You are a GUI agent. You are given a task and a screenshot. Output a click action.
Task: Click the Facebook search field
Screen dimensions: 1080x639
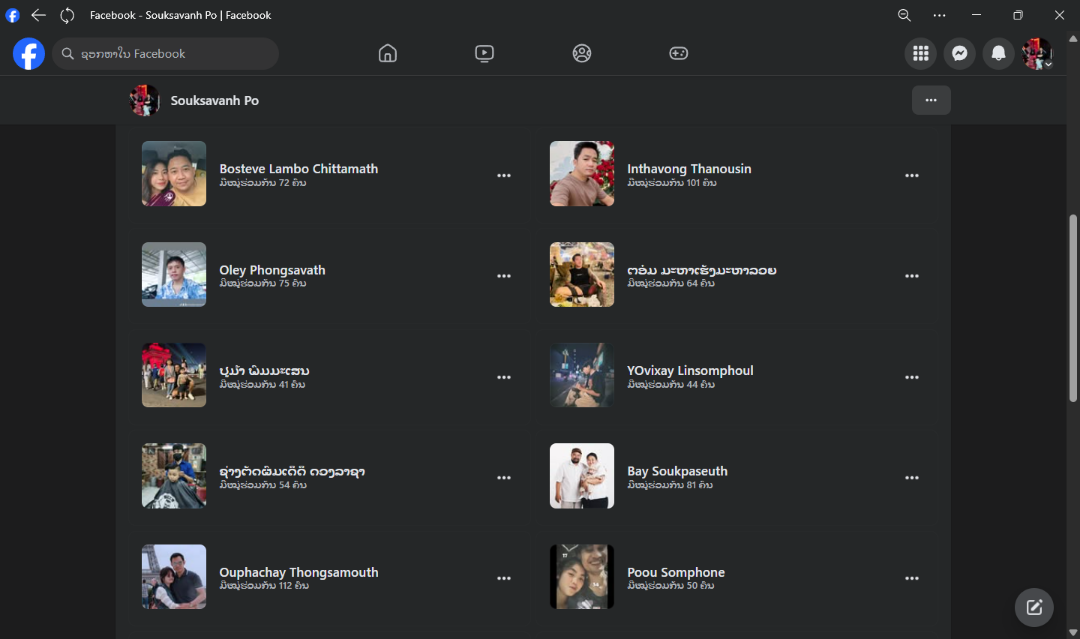tap(166, 54)
